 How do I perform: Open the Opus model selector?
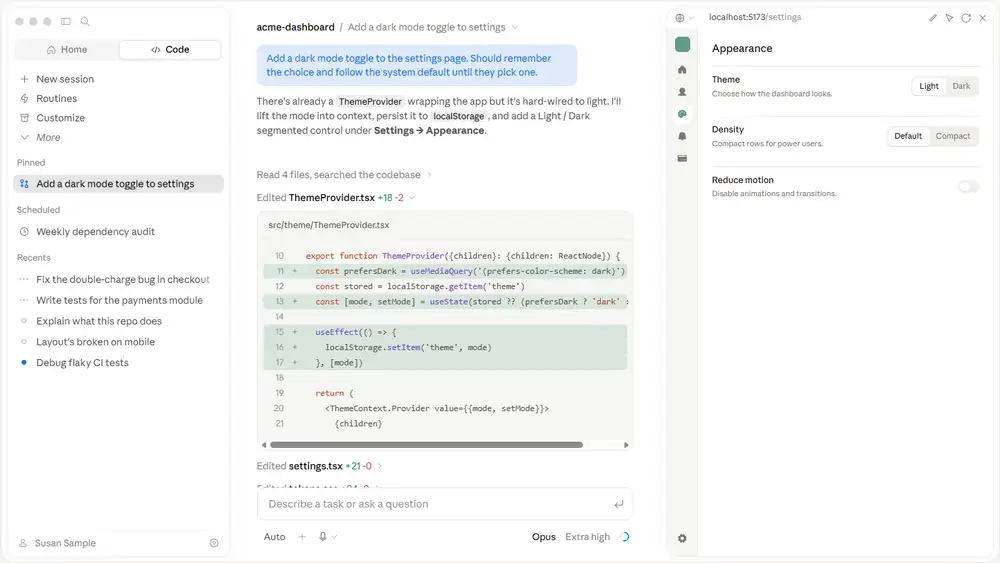point(543,537)
